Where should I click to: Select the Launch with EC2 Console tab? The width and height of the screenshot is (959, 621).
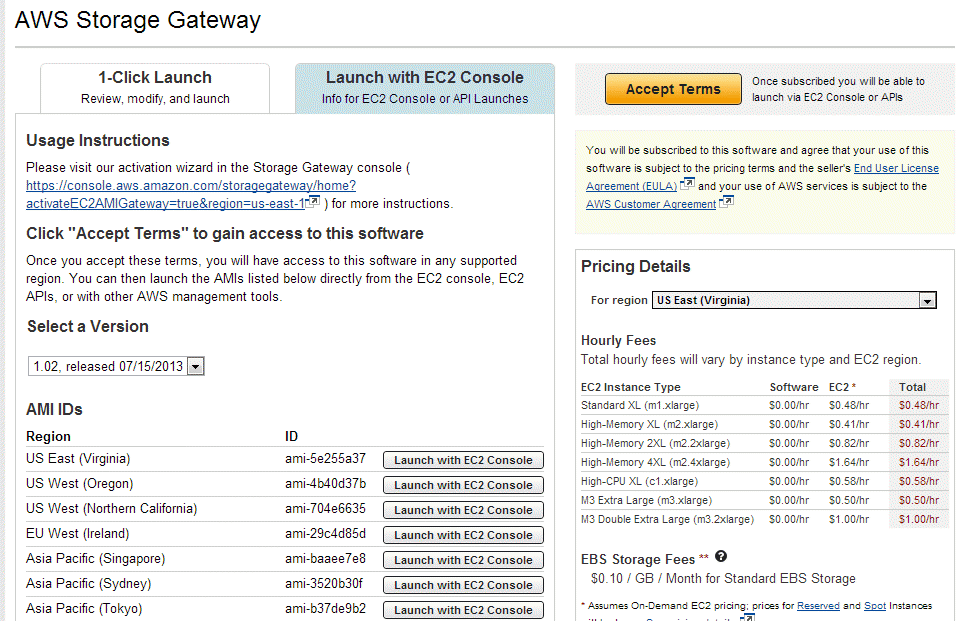coord(424,88)
